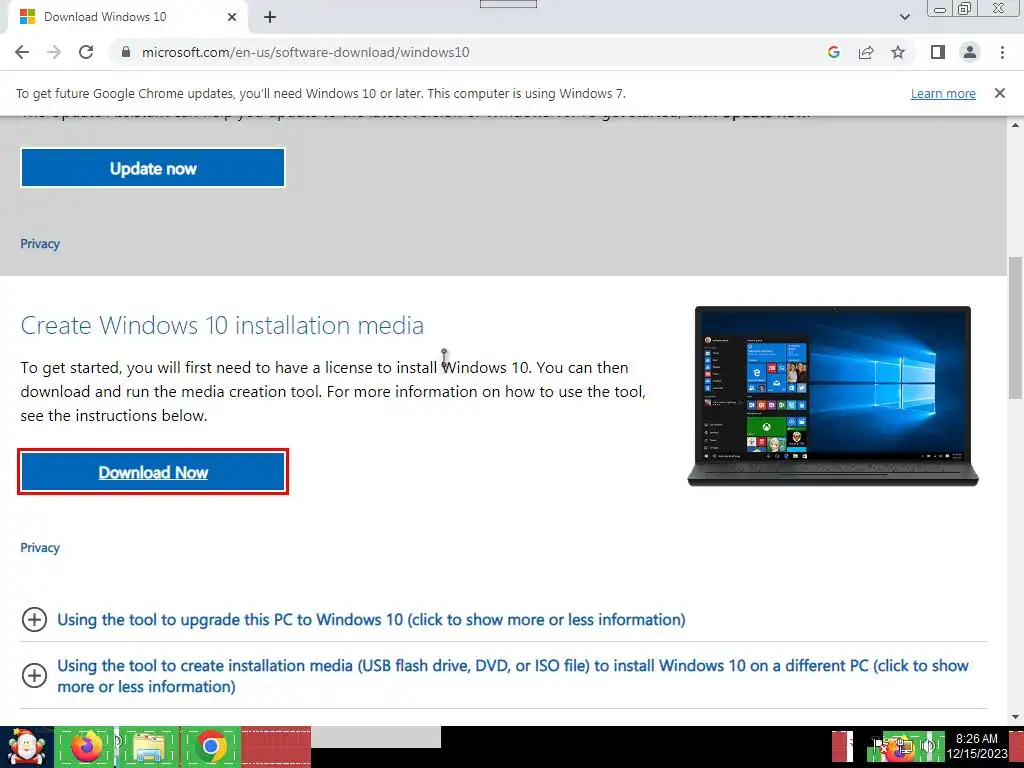The image size is (1024, 768).
Task: Go back to the previous page
Action: pos(22,52)
